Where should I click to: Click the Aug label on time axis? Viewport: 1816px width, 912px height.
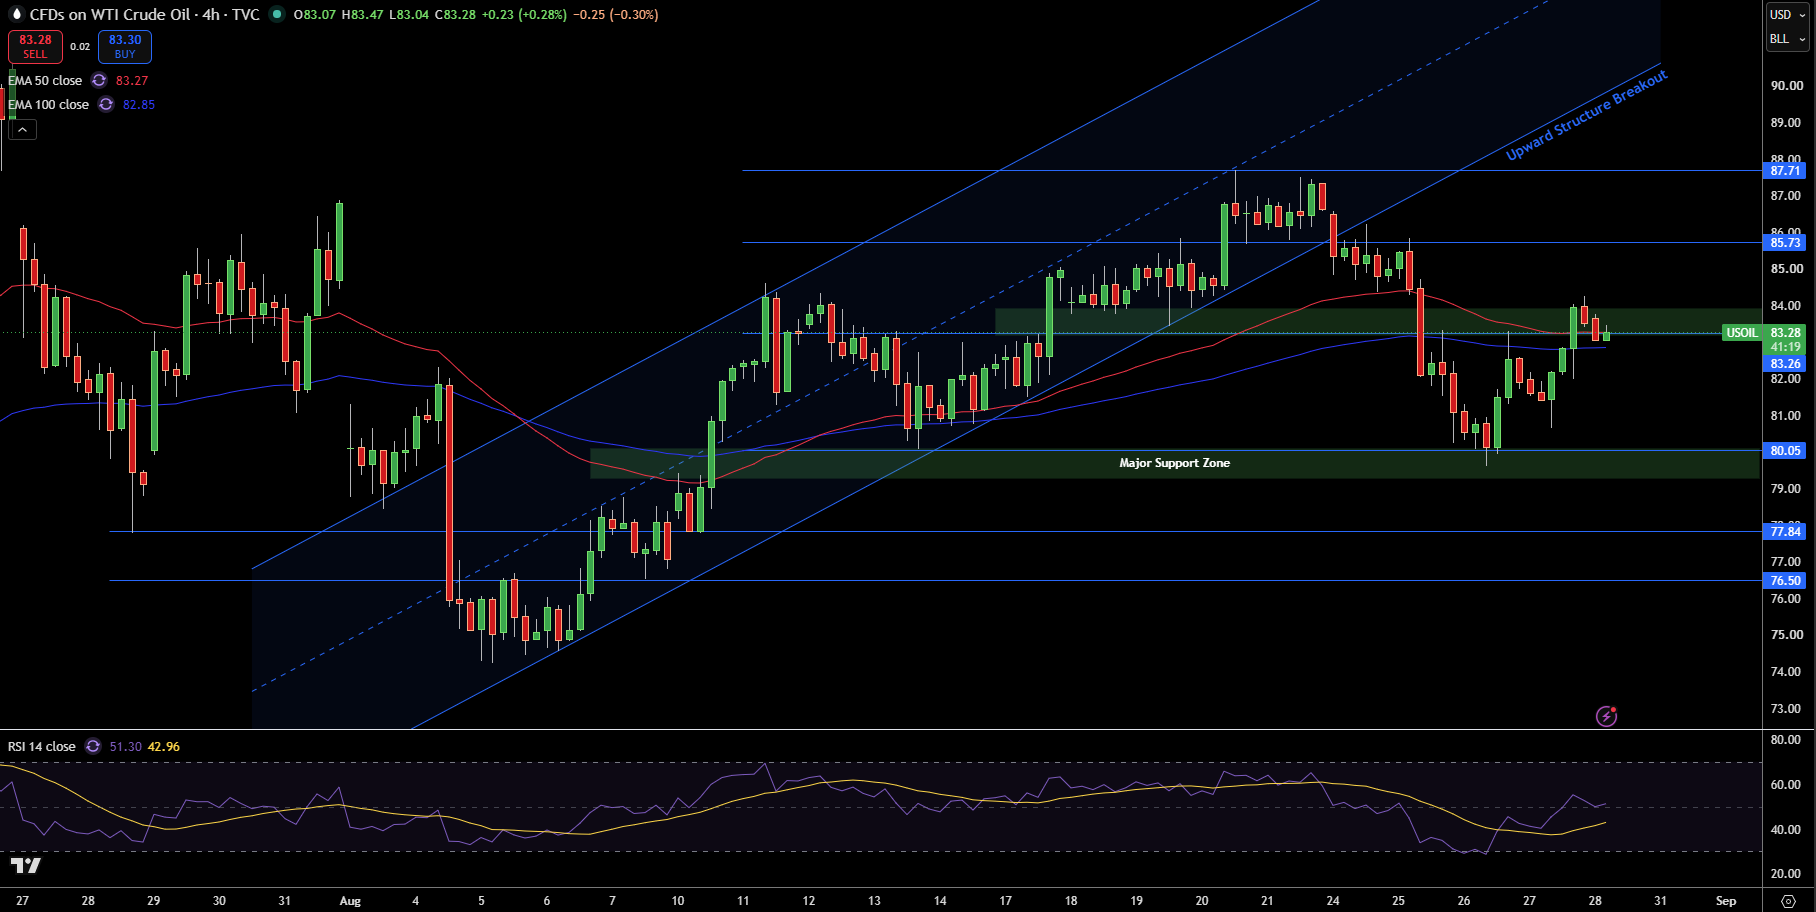click(350, 901)
